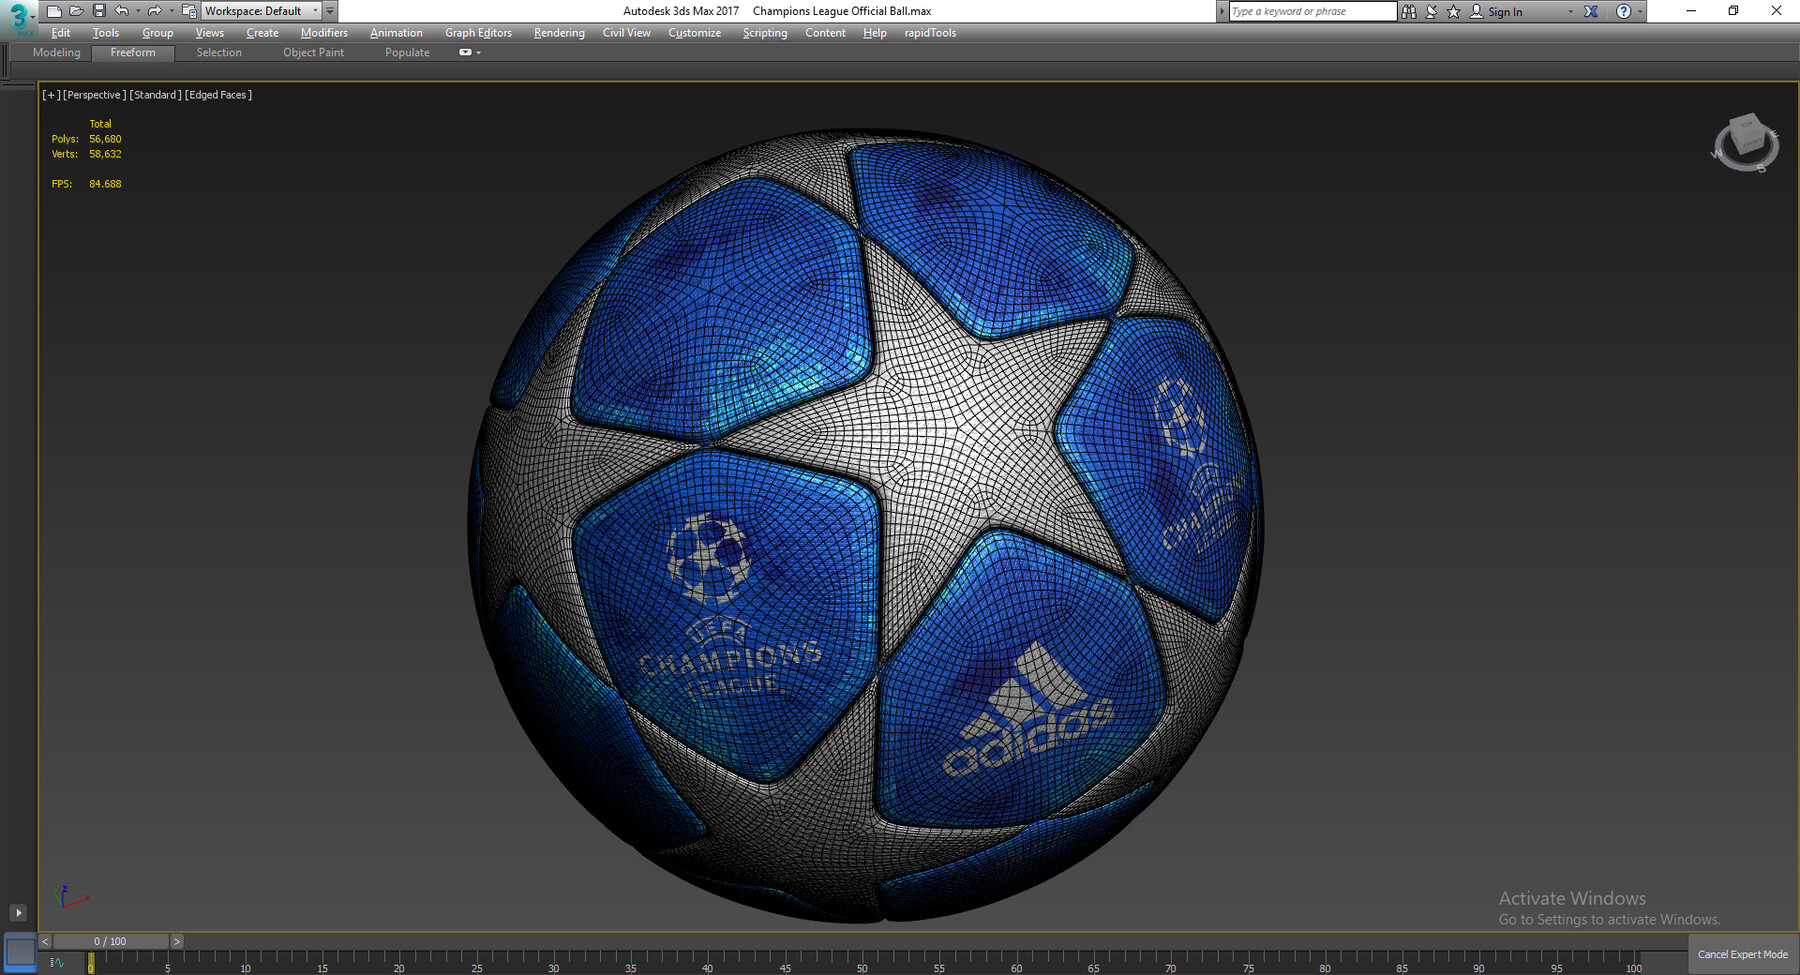
Task: Open the 3ds Max application menu logo
Action: (18, 18)
